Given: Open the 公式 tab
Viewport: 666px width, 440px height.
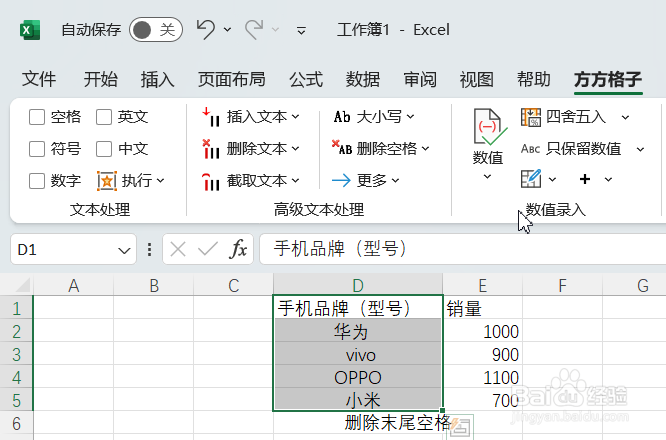Looking at the screenshot, I should 306,79.
